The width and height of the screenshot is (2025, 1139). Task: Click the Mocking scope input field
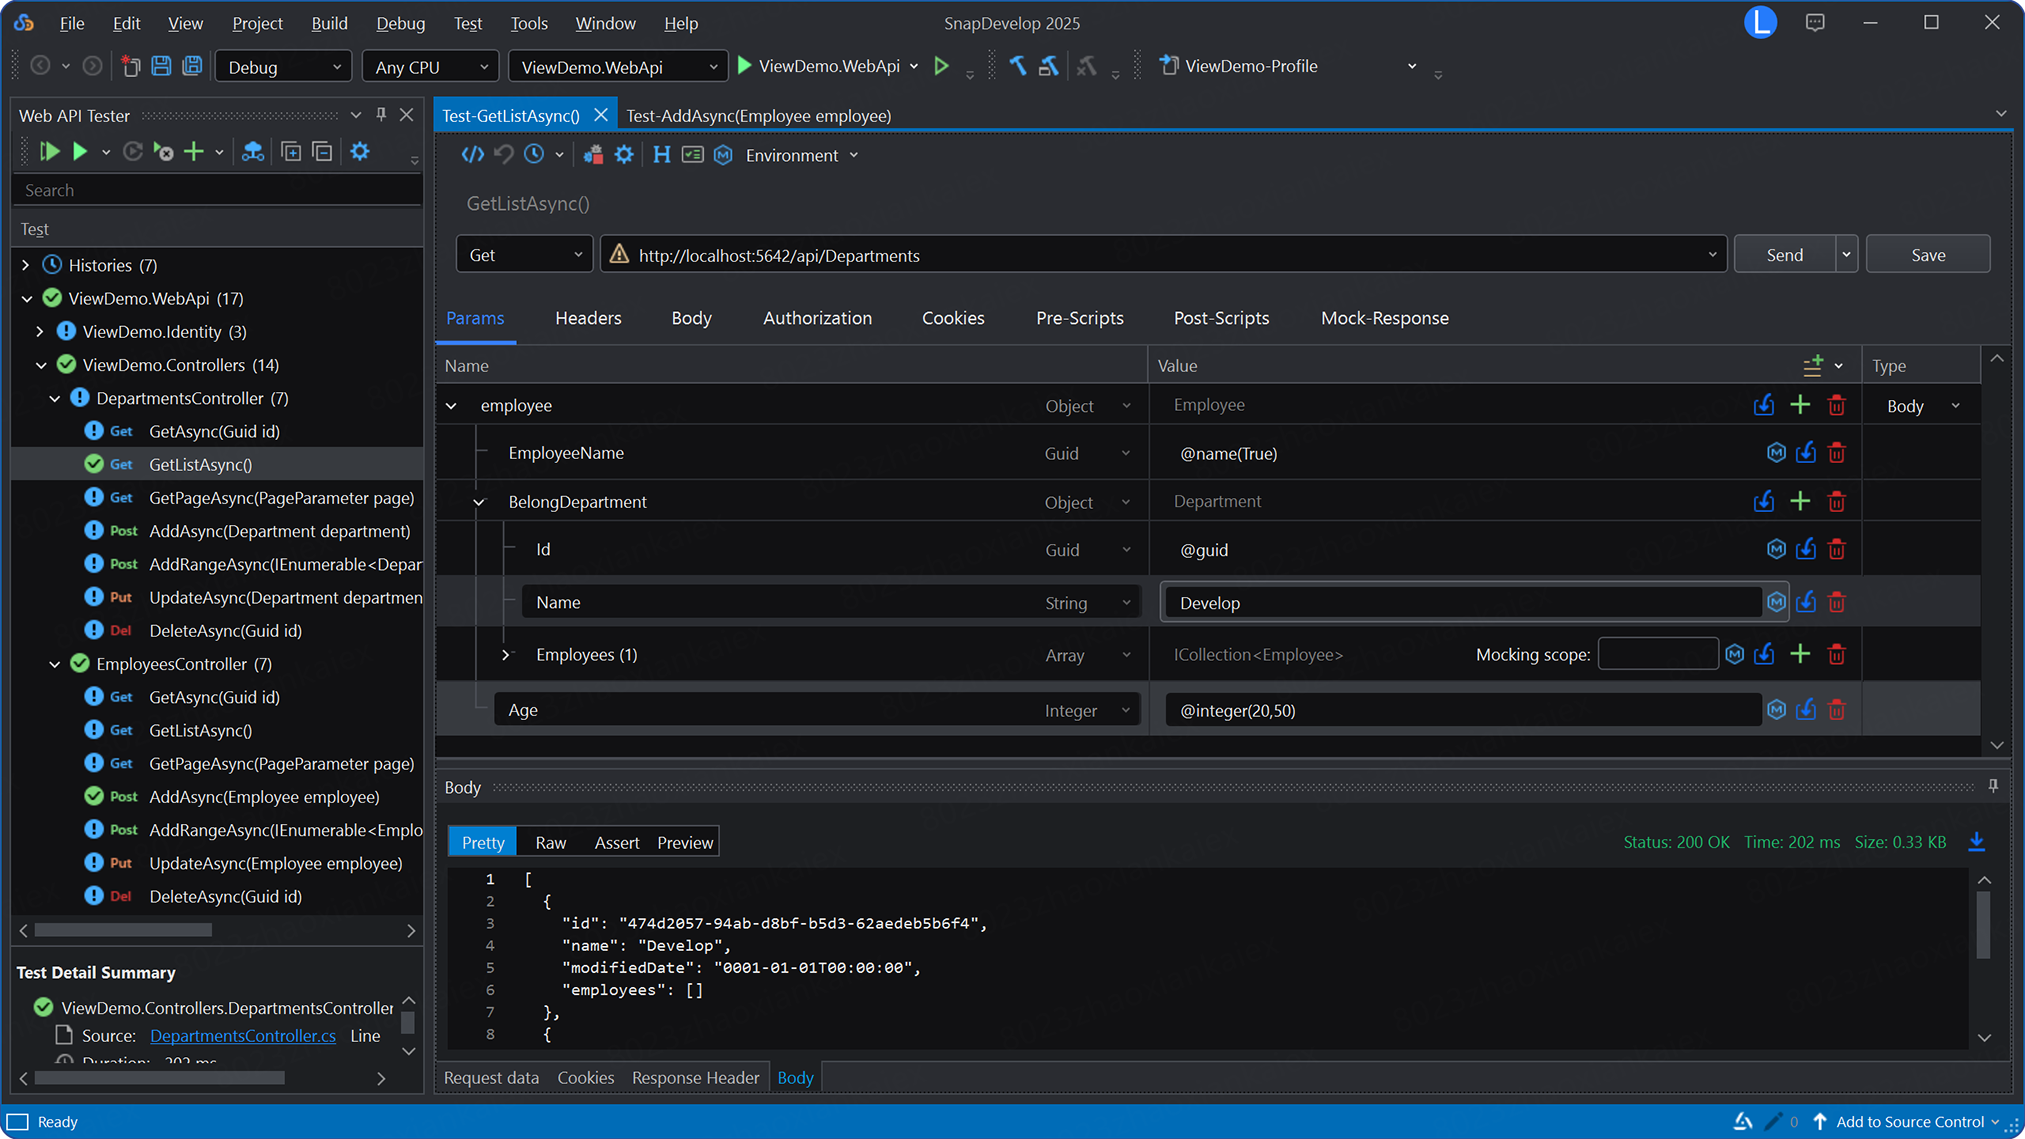[1657, 654]
